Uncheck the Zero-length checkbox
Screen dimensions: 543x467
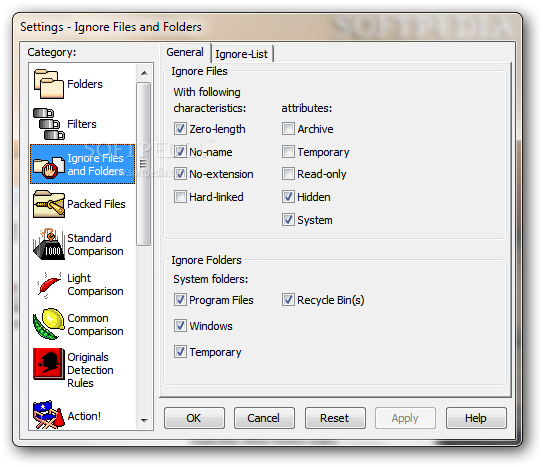click(180, 129)
